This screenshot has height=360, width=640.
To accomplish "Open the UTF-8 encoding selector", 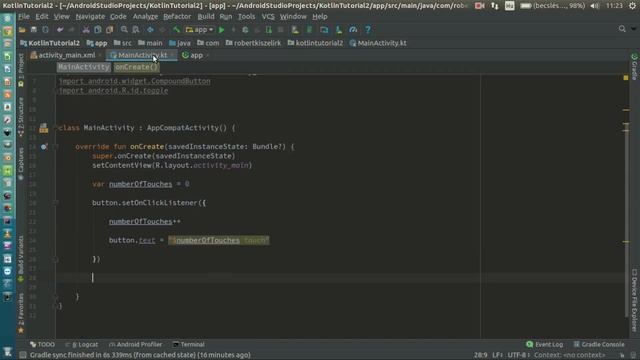I will coord(518,355).
